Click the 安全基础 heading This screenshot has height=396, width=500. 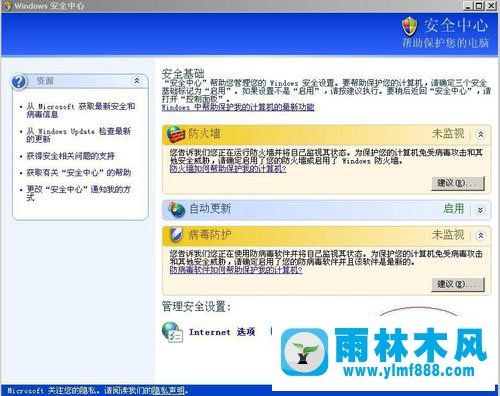[x=183, y=74]
